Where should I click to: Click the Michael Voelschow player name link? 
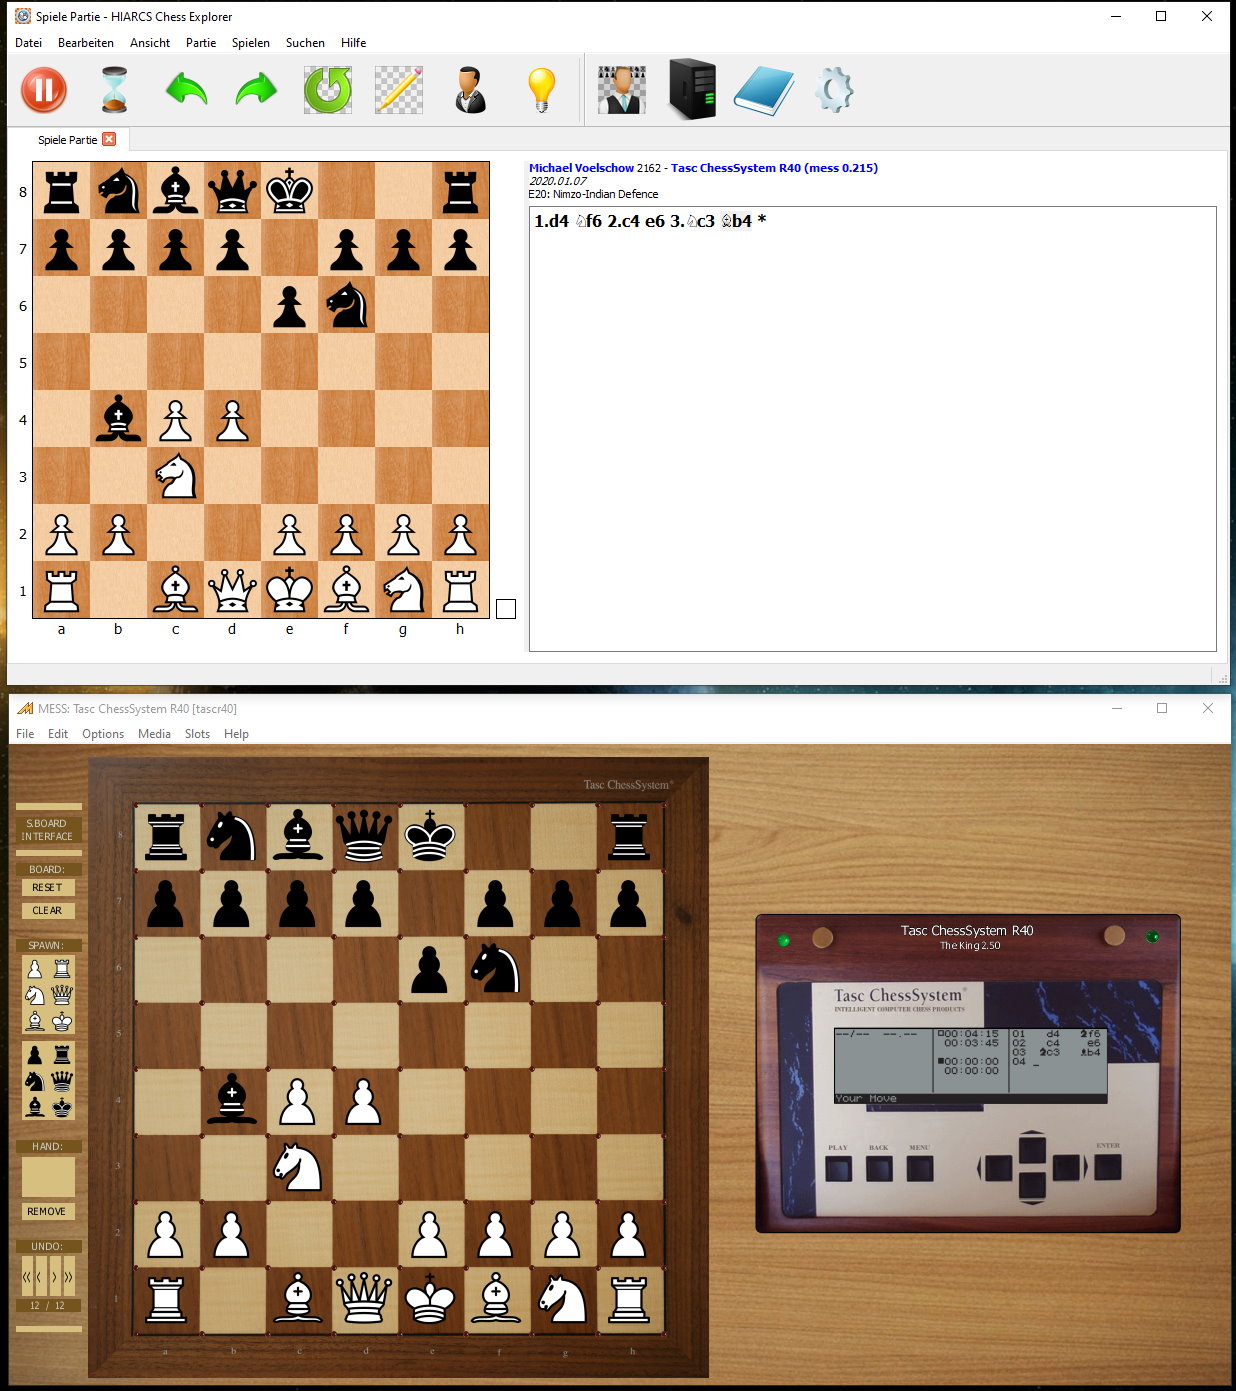(581, 168)
